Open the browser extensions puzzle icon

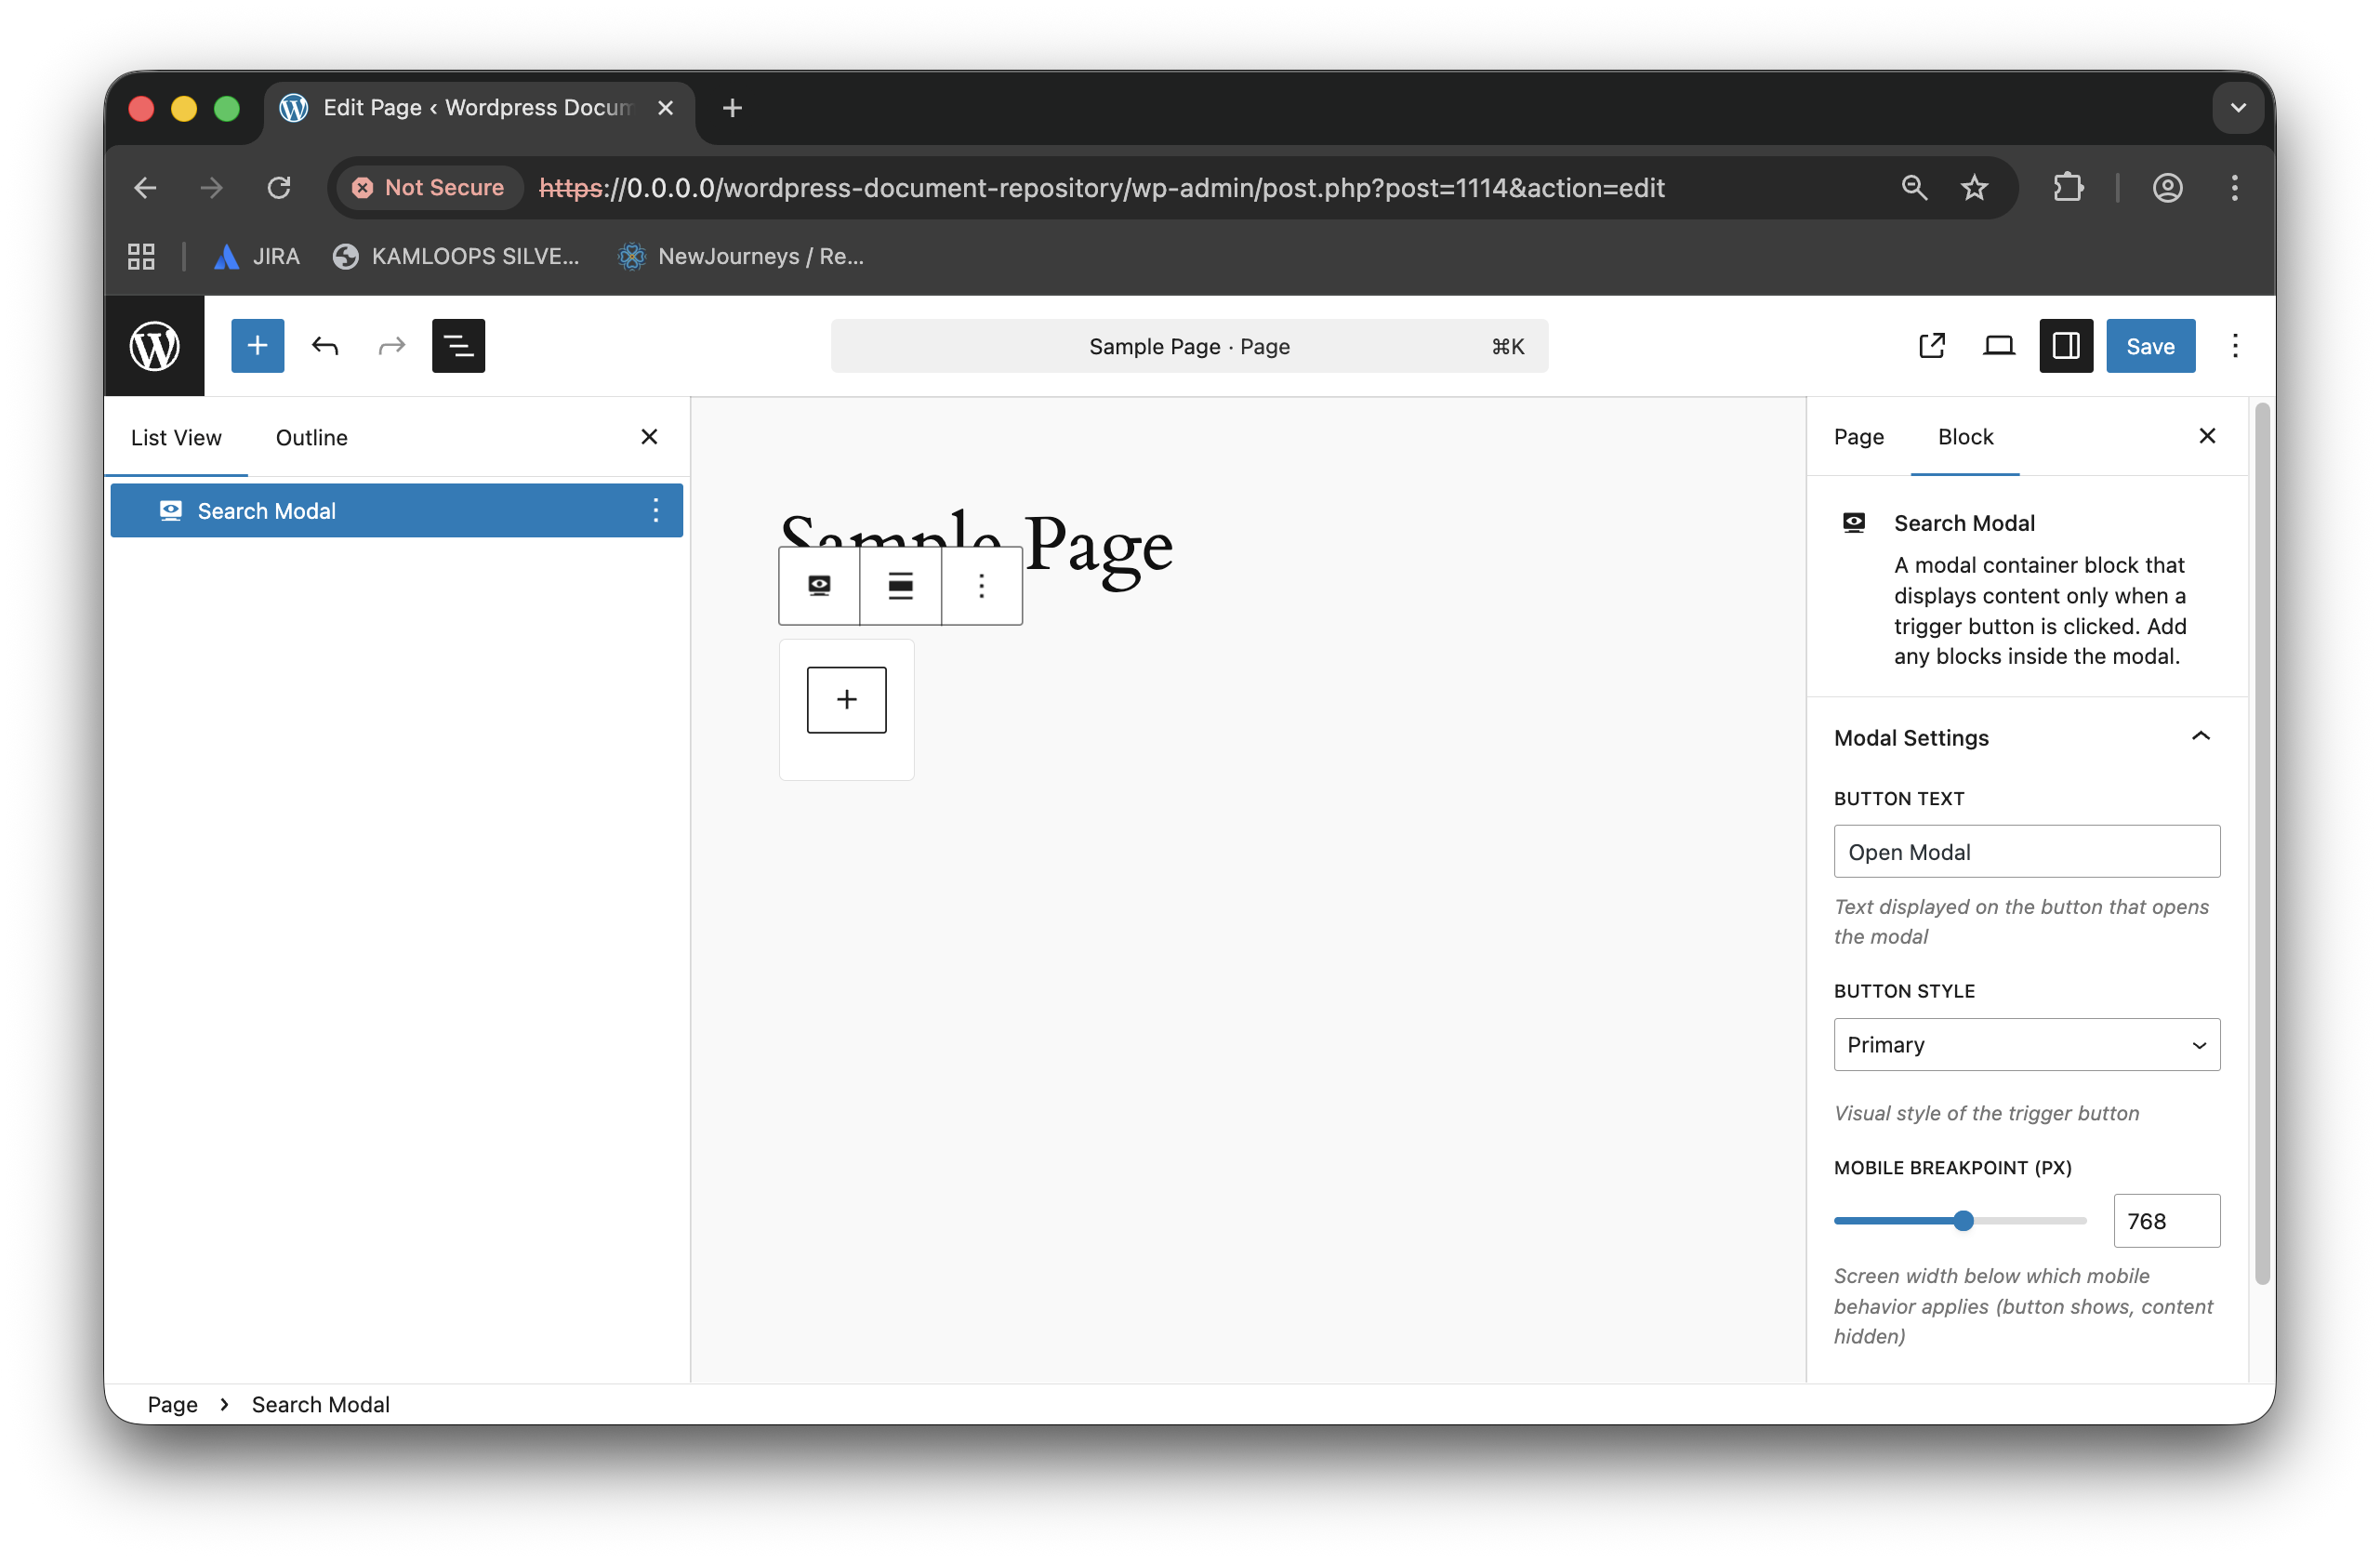click(2067, 188)
